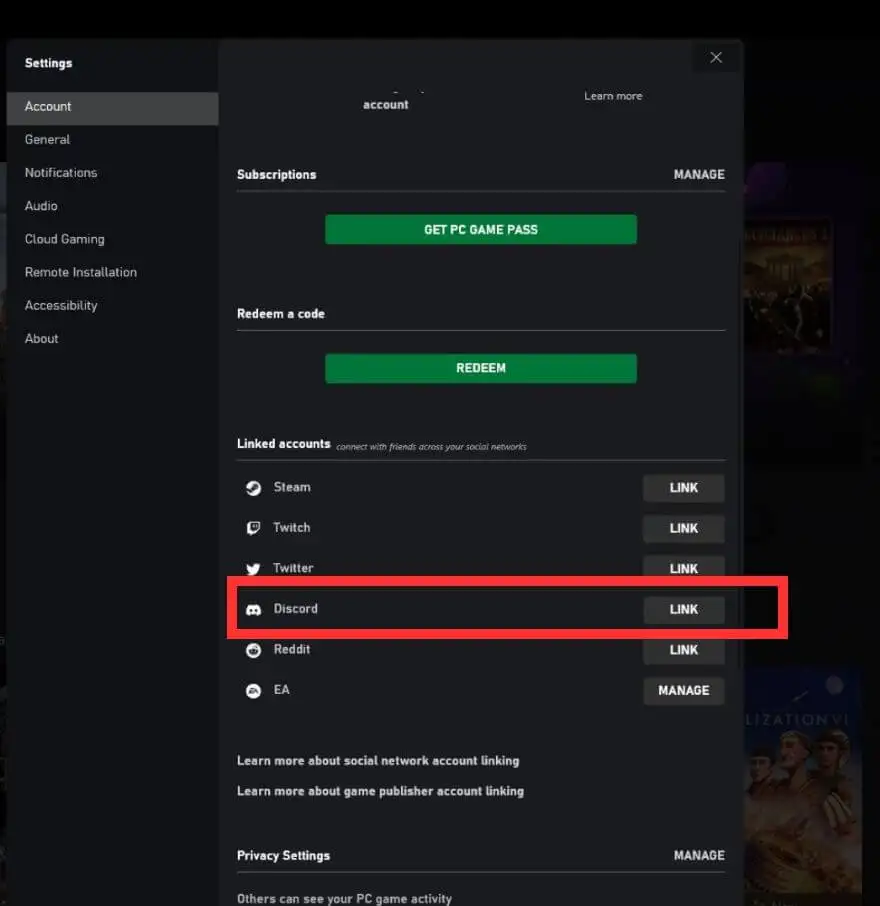880x906 pixels.
Task: Link the Twitter account
Action: pos(684,568)
